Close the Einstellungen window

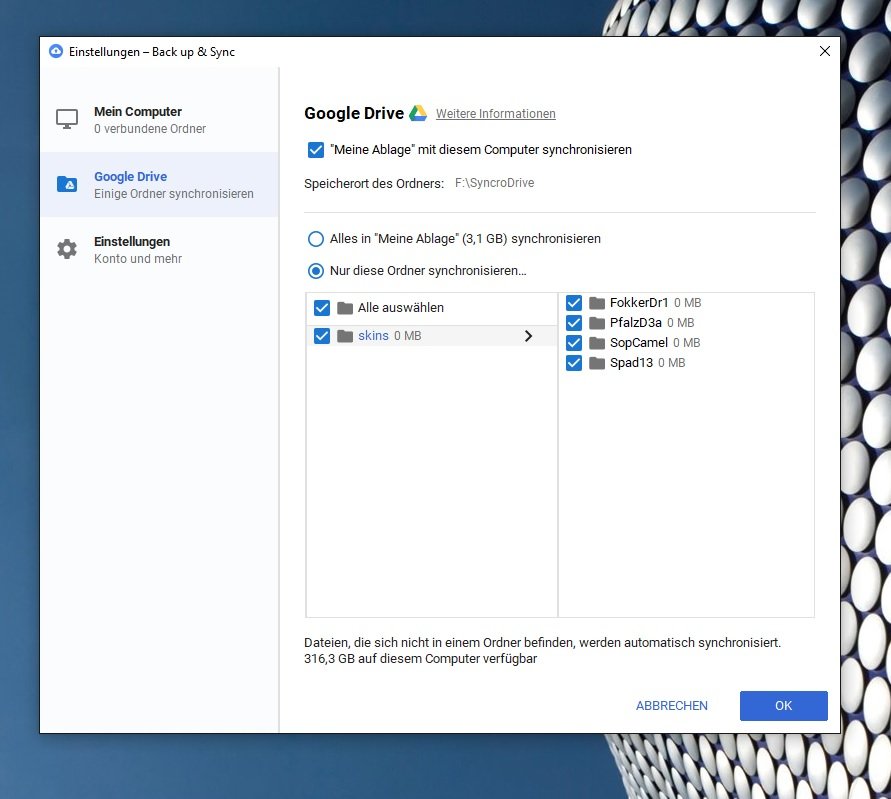[x=825, y=51]
